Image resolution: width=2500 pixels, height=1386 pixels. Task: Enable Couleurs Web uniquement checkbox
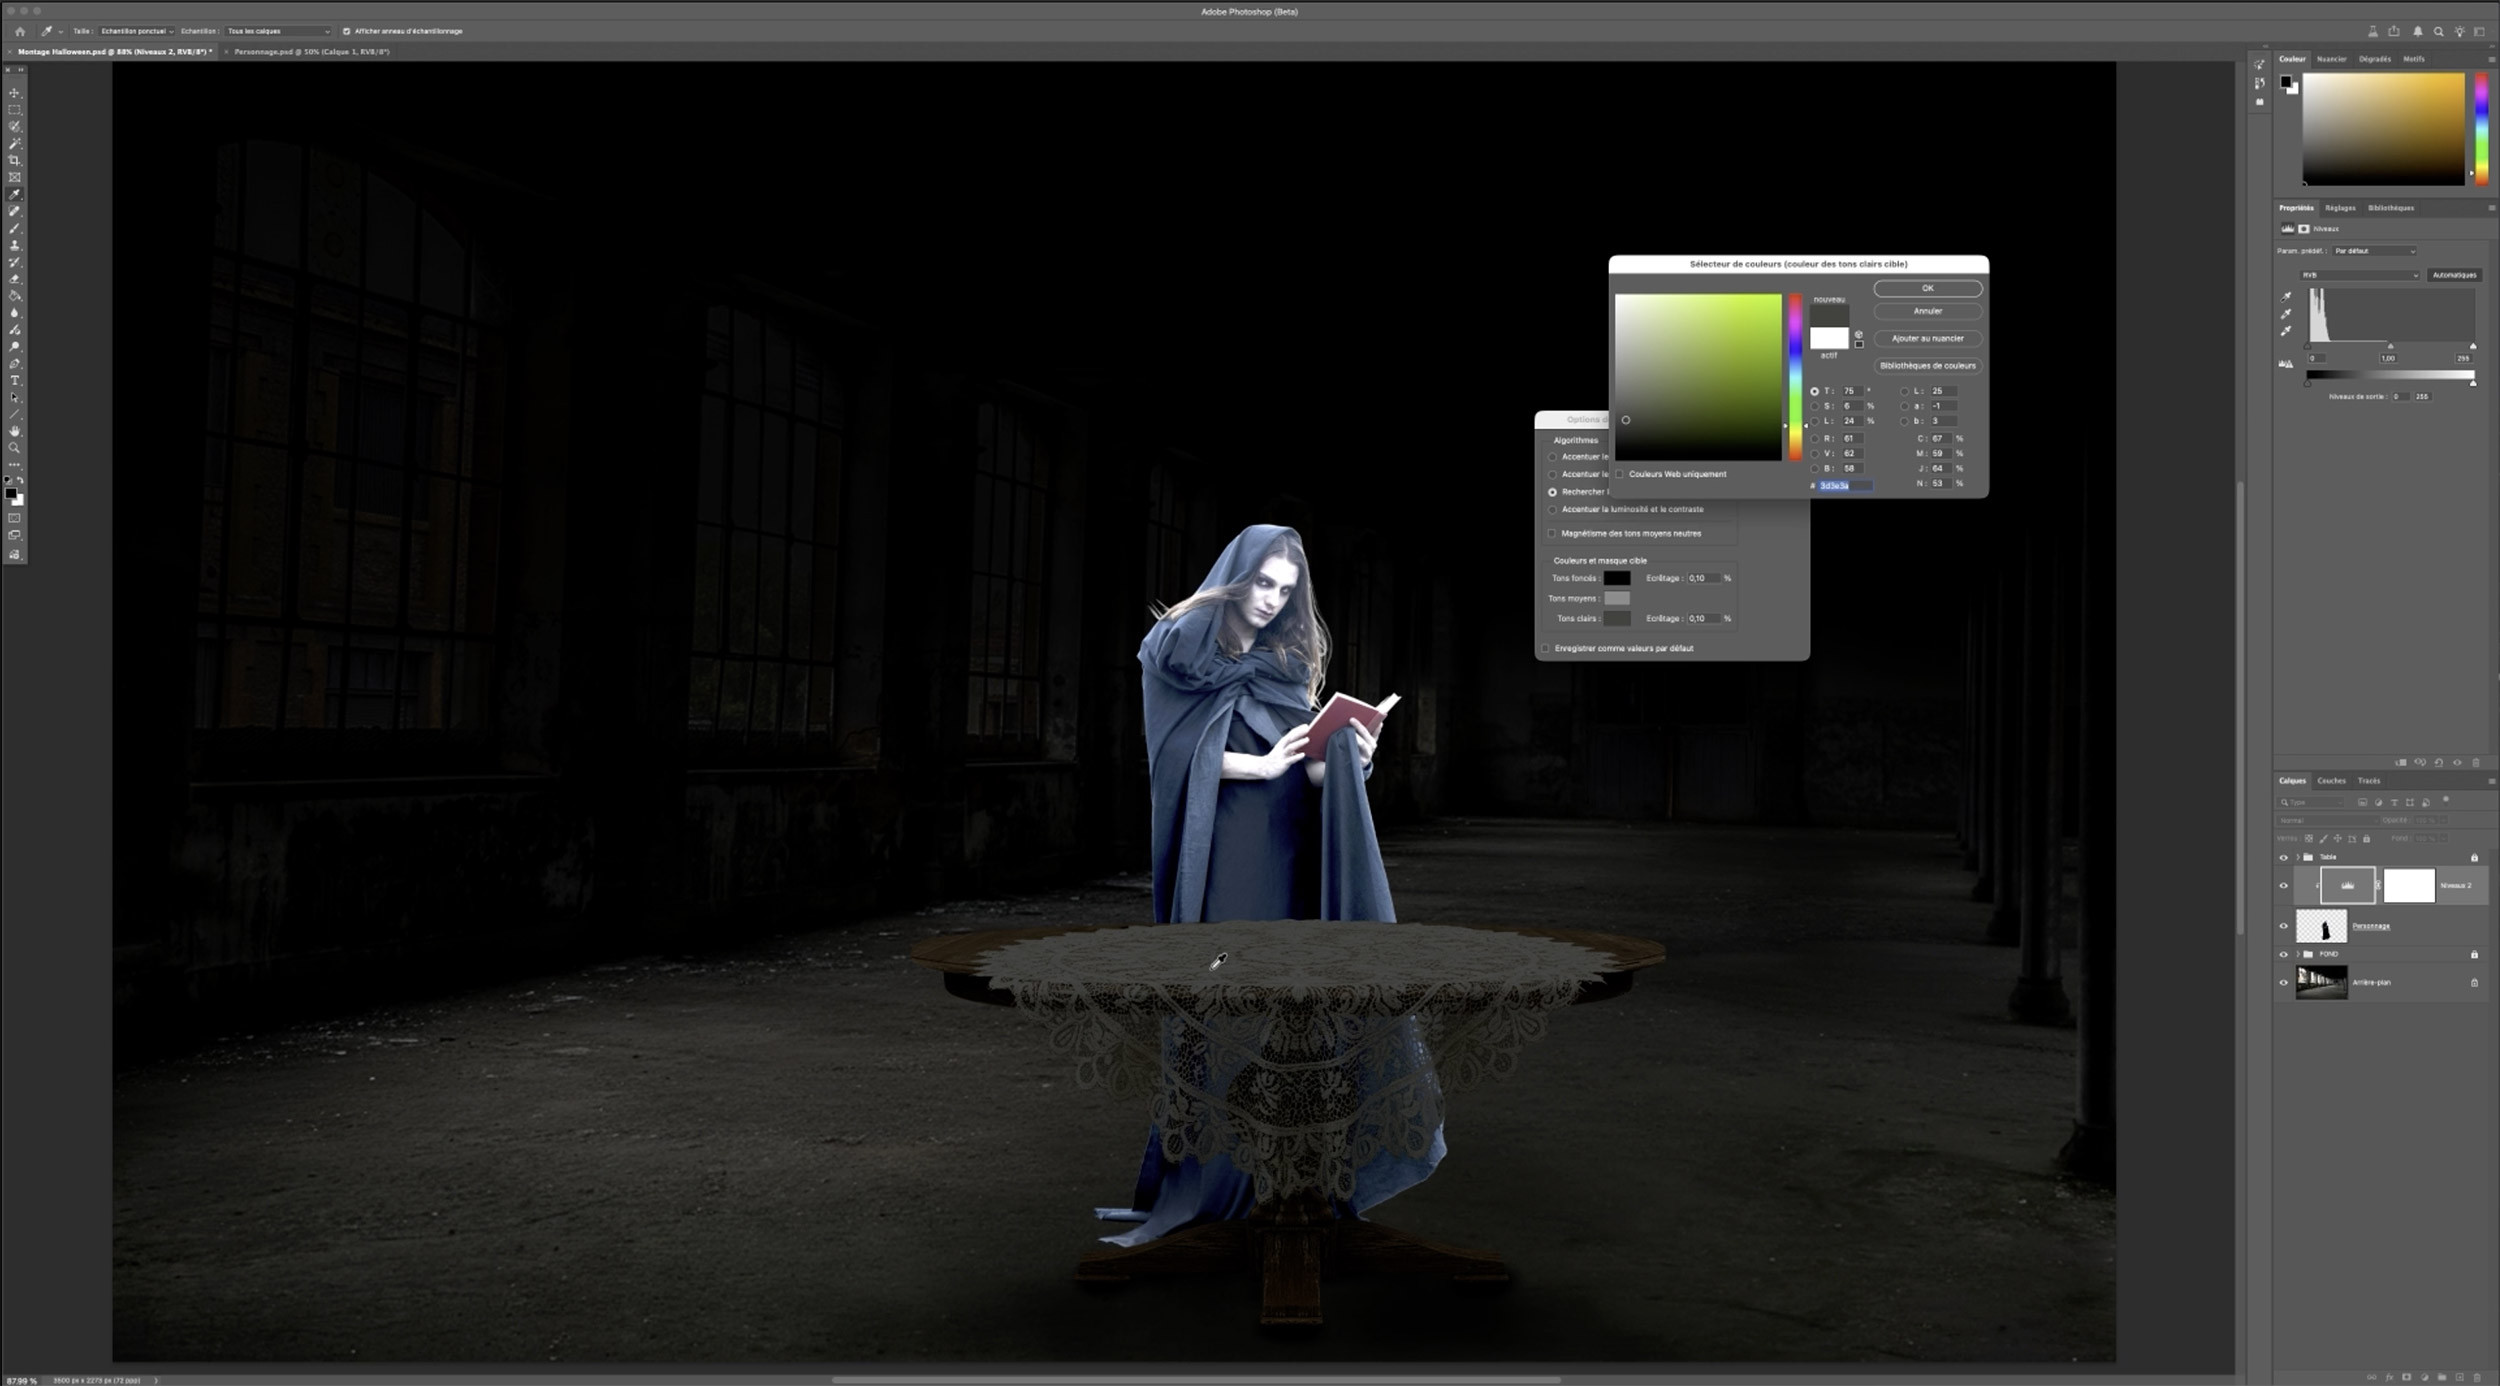pos(1620,474)
